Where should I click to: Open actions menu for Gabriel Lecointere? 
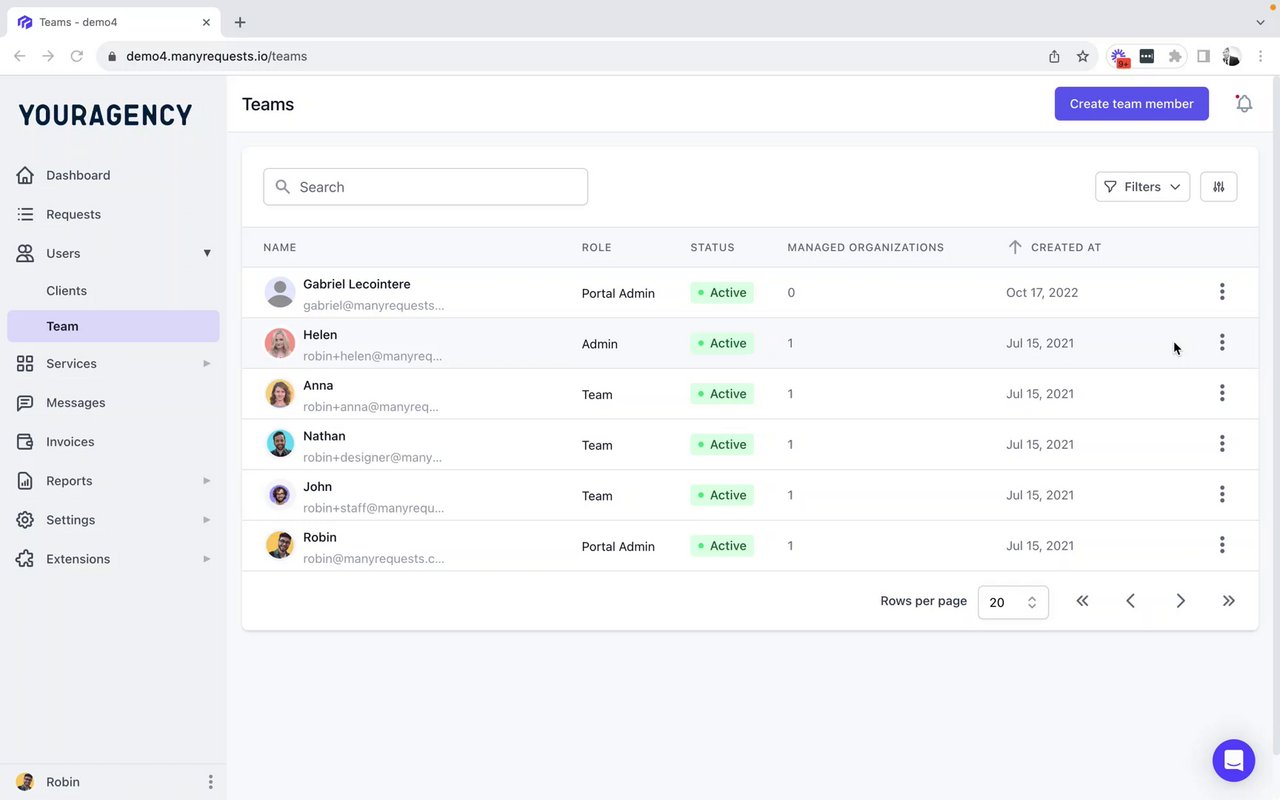click(1221, 292)
